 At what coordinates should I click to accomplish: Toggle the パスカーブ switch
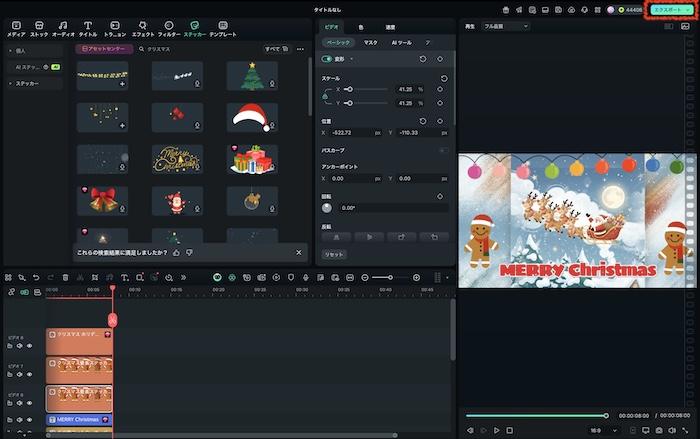click(442, 150)
